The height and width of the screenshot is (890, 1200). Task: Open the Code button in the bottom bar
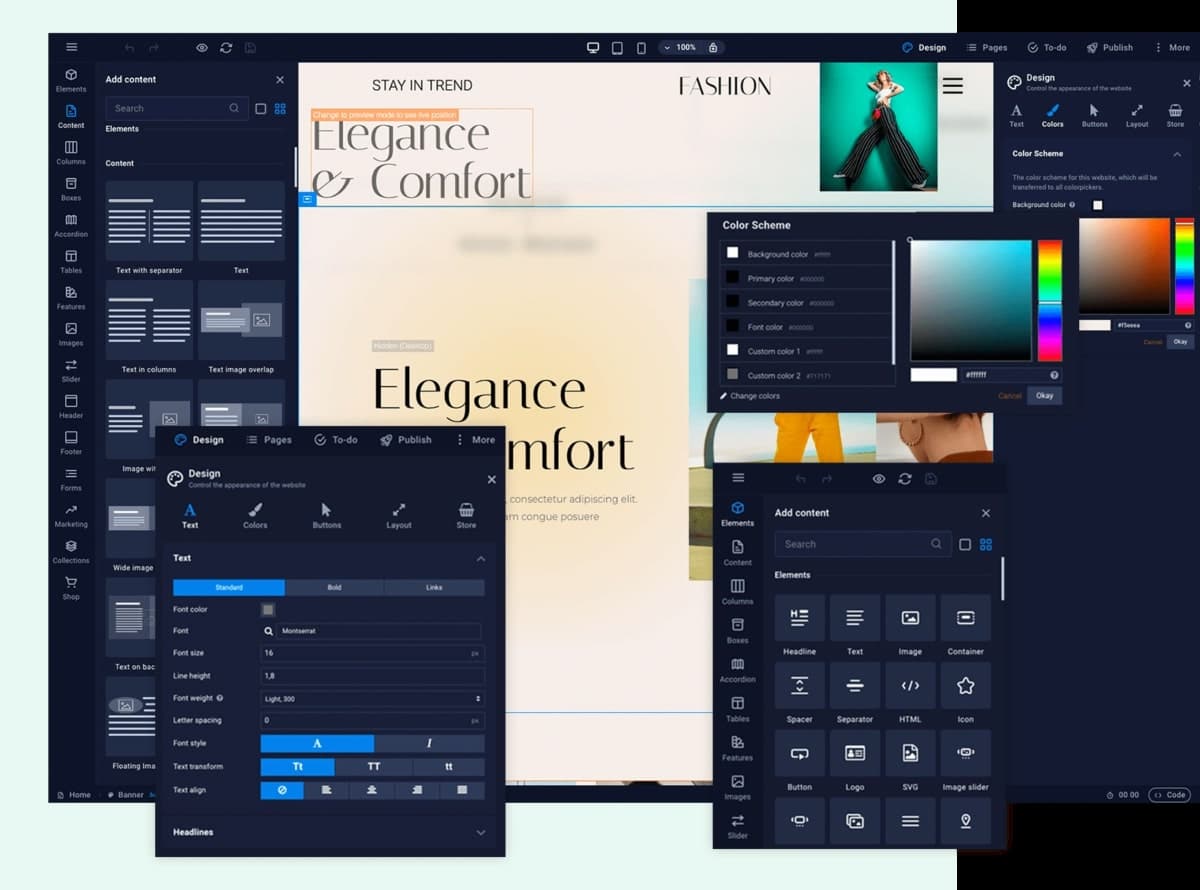point(1169,795)
